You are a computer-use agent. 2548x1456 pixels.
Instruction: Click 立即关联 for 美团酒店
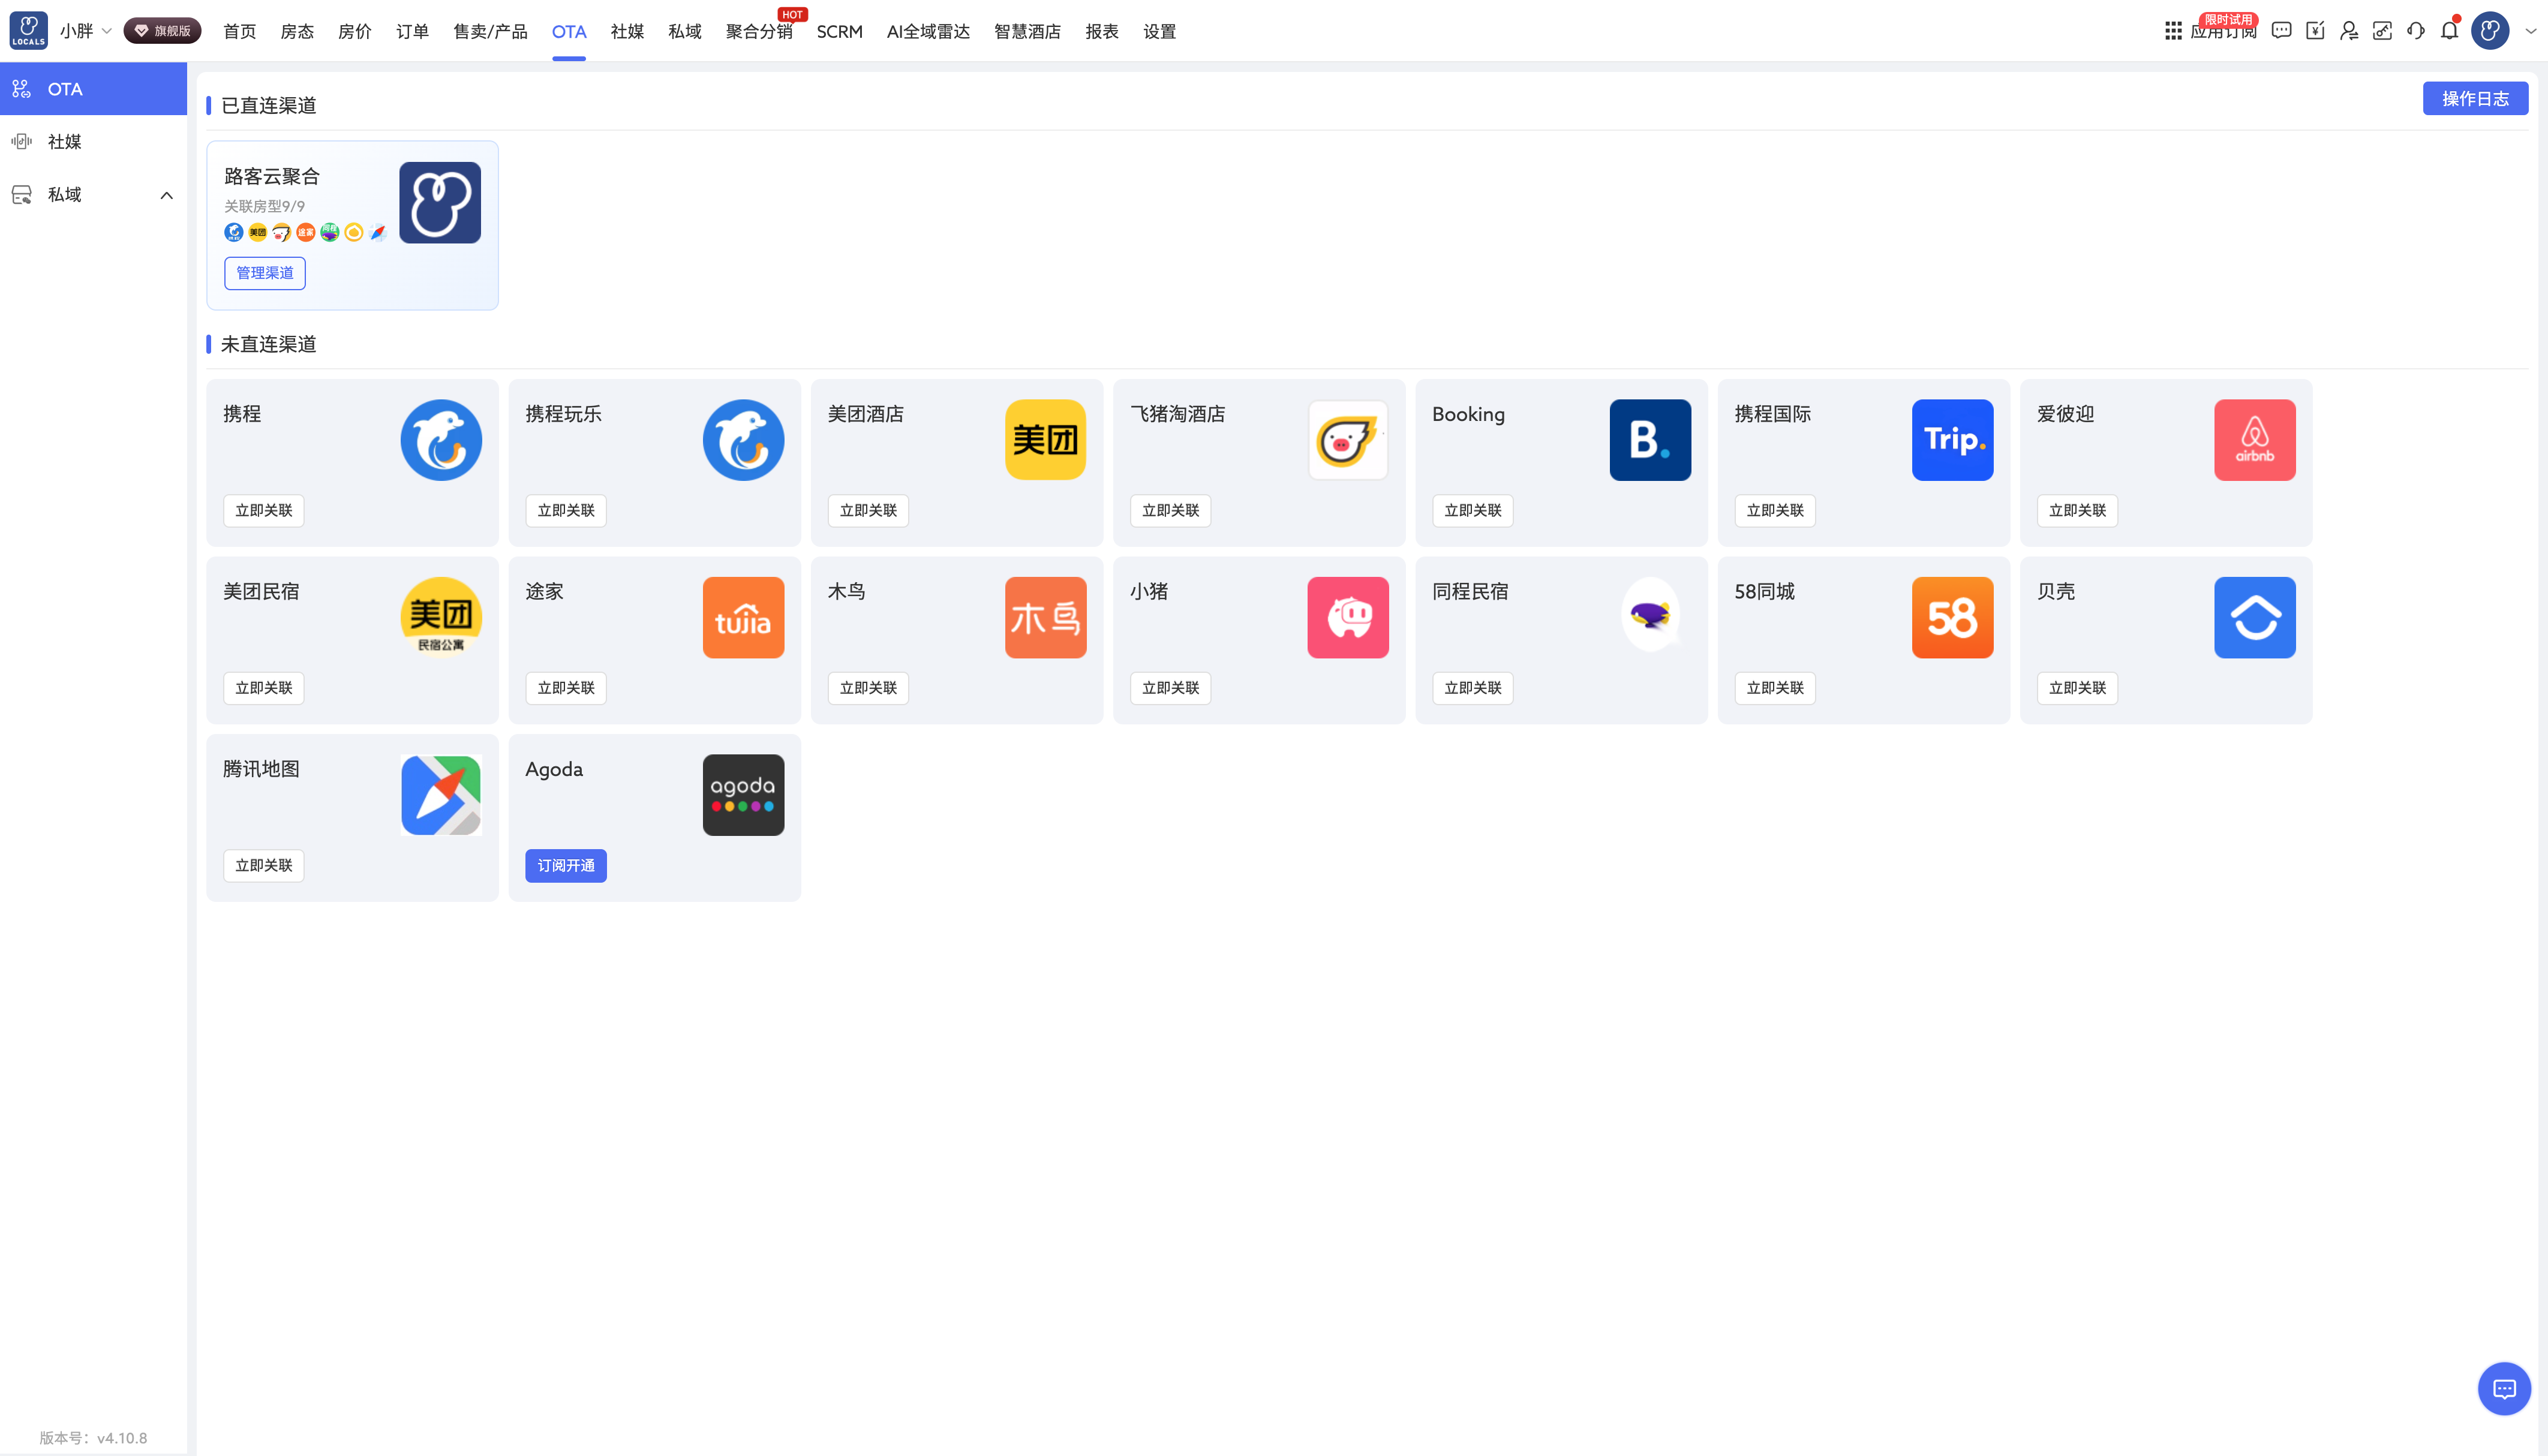[868, 511]
